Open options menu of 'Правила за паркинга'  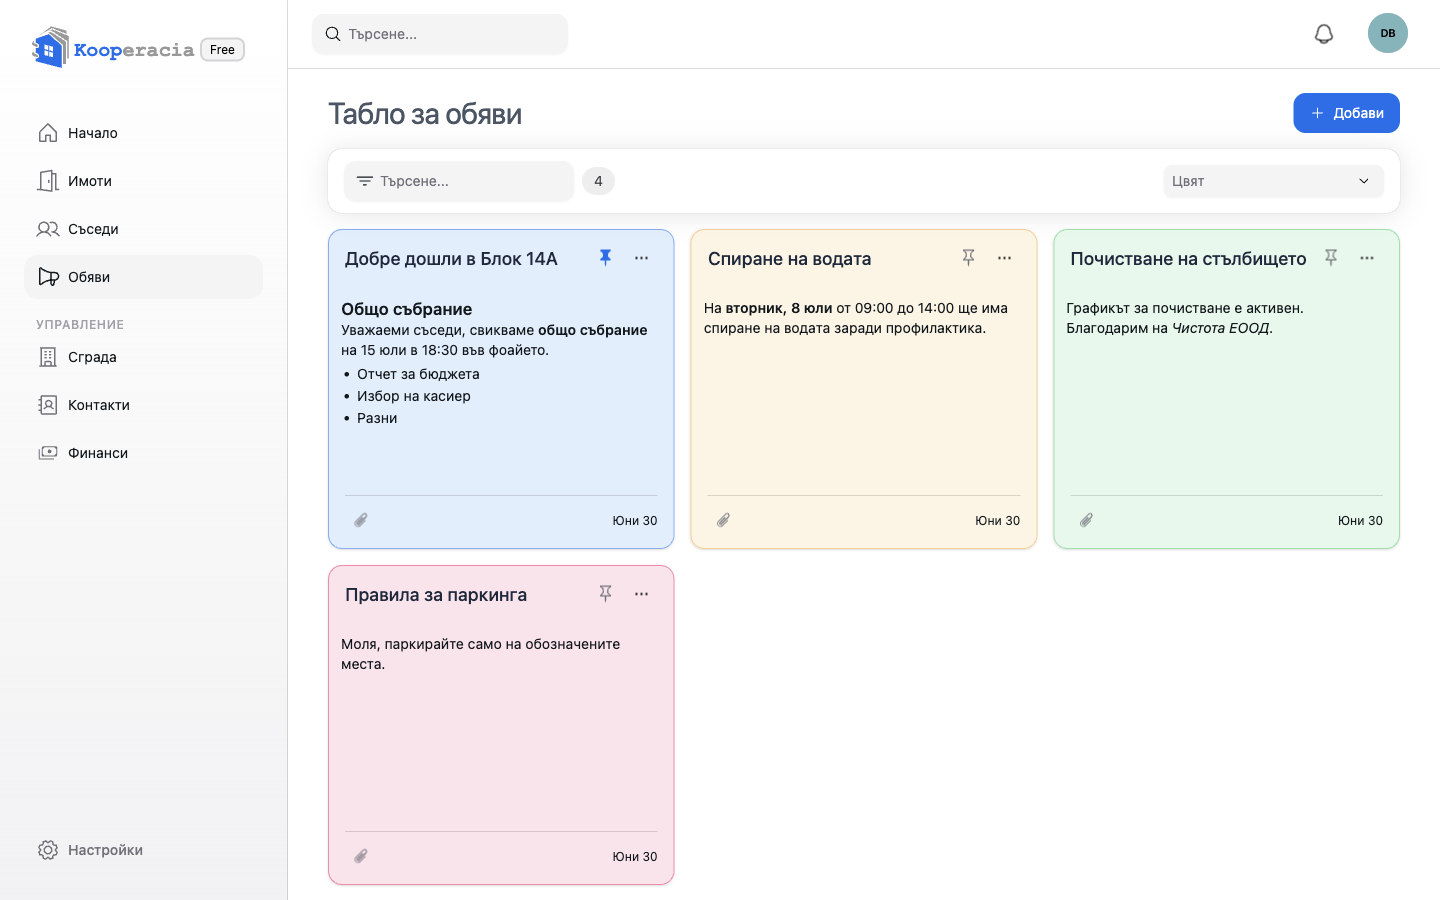[x=642, y=594]
